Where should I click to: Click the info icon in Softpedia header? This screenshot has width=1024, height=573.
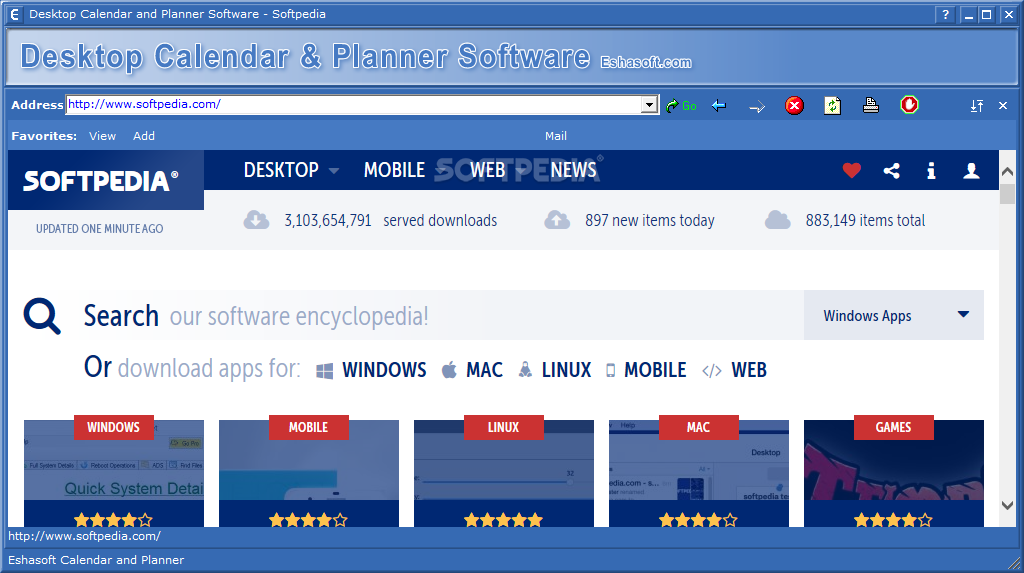coord(931,171)
